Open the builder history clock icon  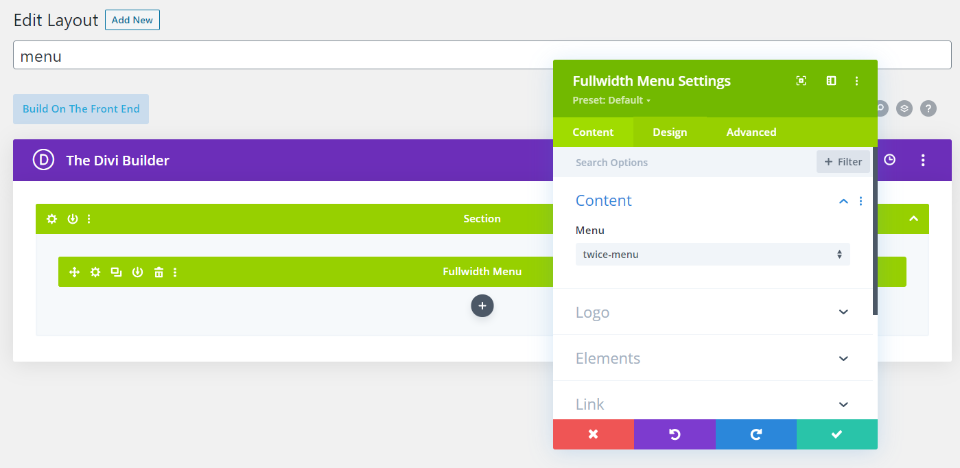[890, 160]
